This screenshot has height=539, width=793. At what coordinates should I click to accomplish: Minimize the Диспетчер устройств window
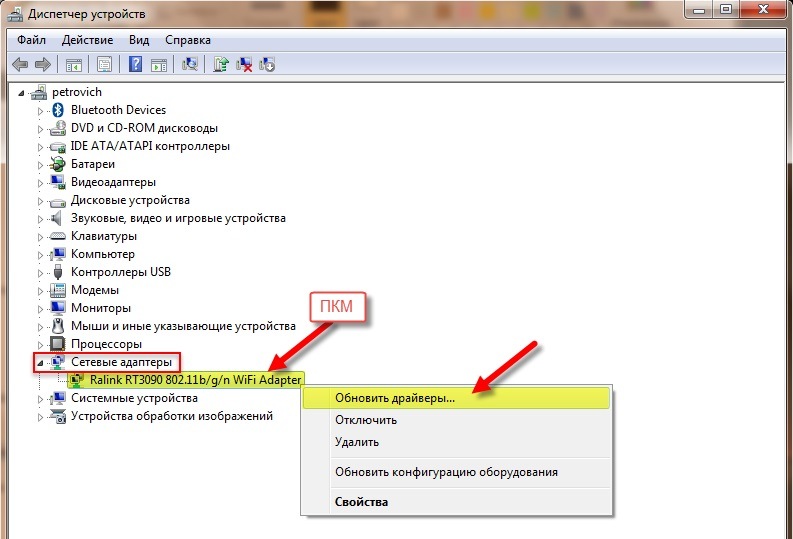click(698, 8)
